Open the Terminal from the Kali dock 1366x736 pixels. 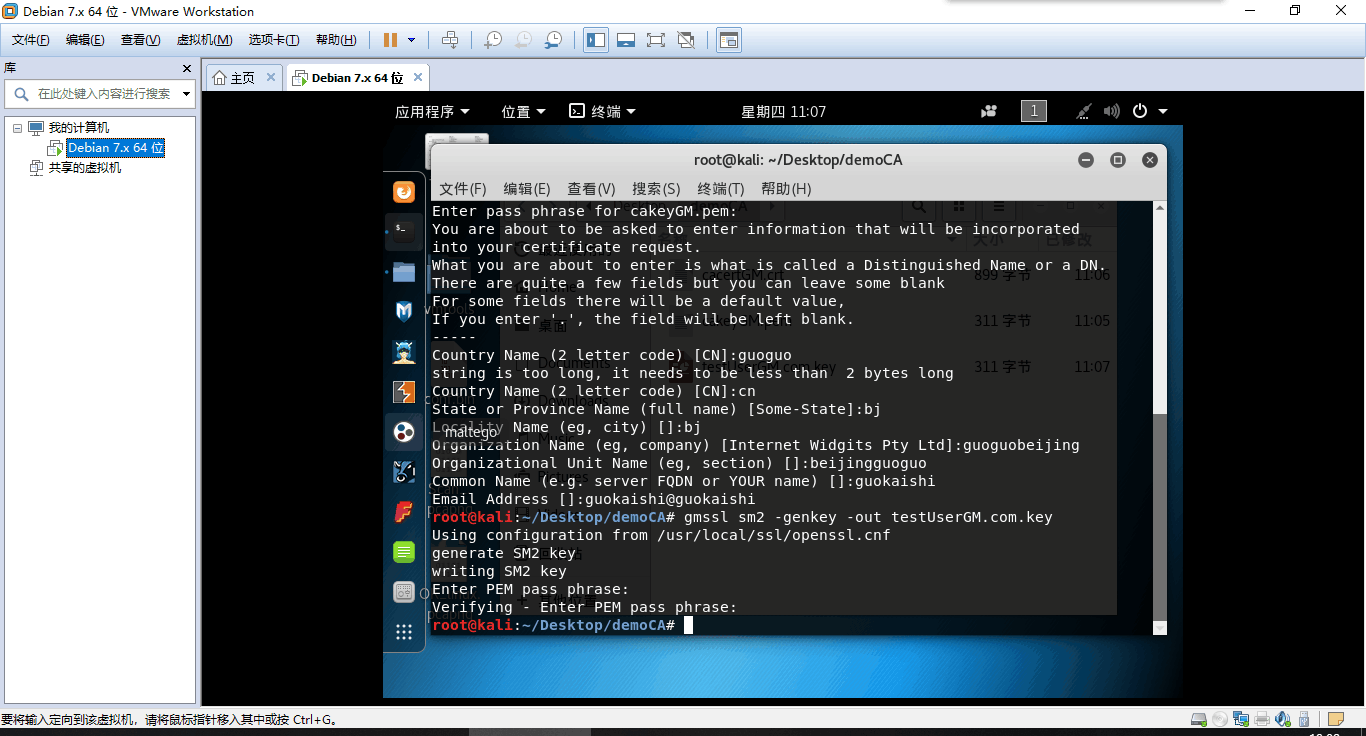(x=404, y=231)
